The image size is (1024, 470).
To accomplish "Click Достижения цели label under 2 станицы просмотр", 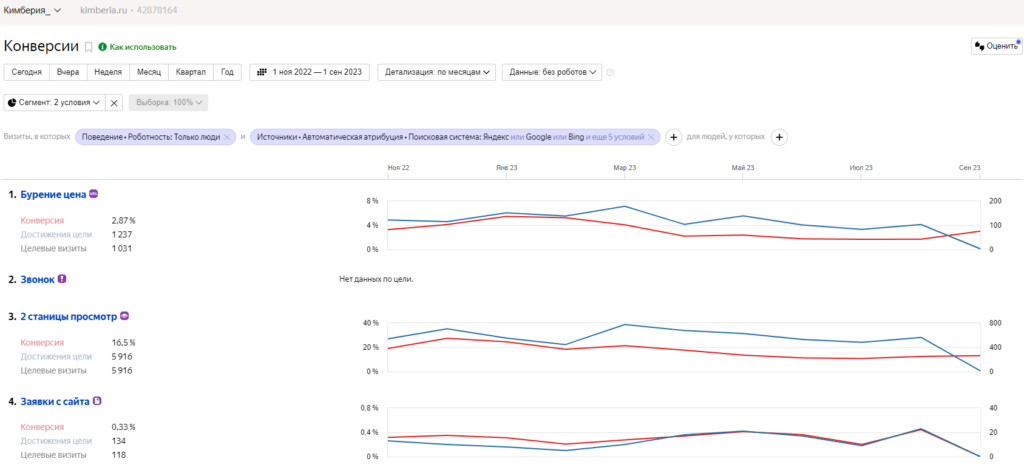I will coord(56,356).
